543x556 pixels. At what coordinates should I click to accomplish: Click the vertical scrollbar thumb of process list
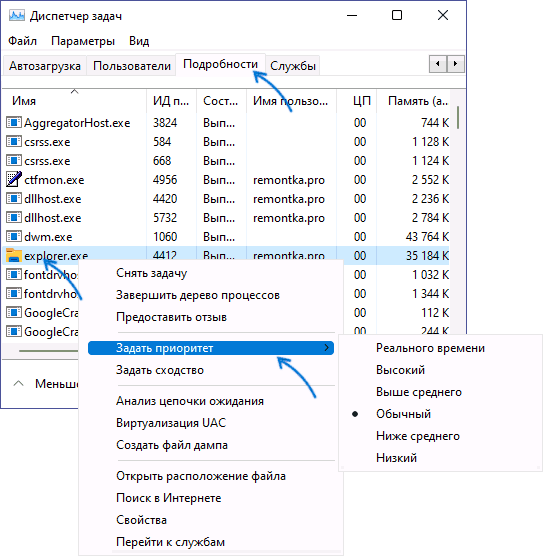[x=458, y=117]
